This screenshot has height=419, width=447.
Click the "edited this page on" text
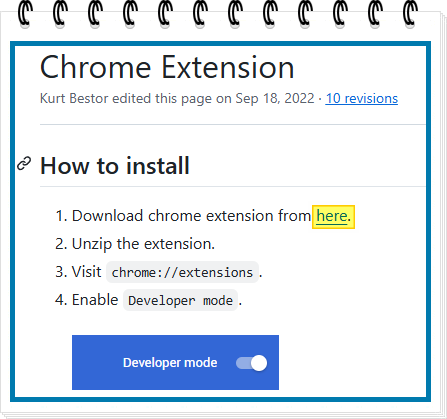[x=172, y=99]
